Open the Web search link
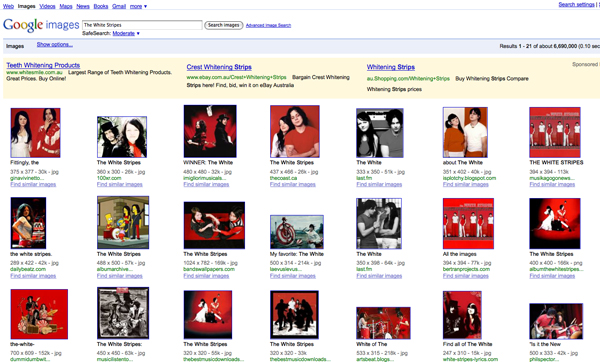The image size is (600, 362). pos(8,6)
